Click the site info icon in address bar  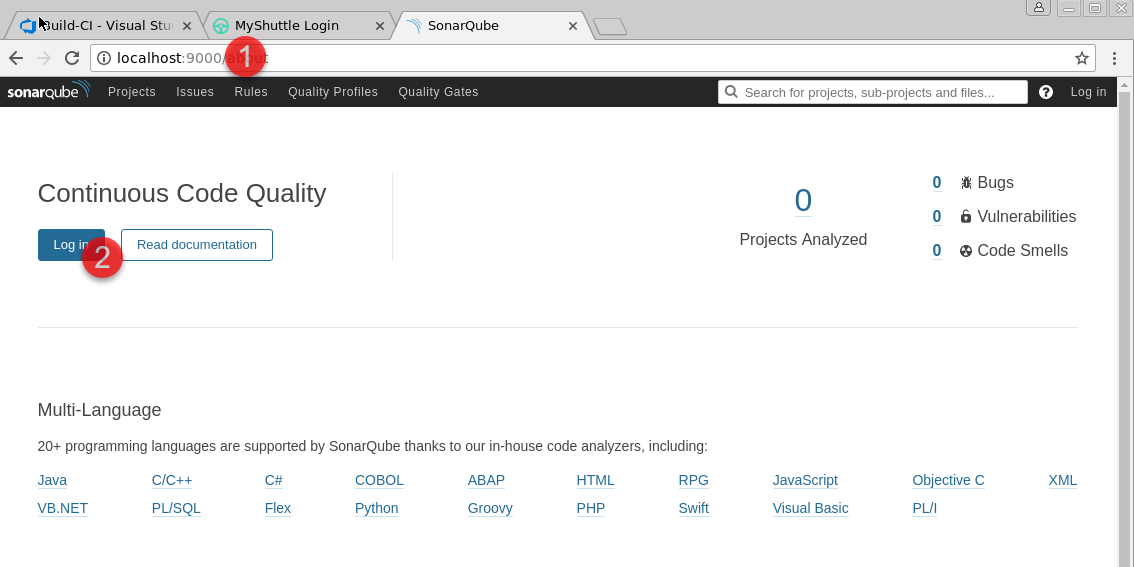[104, 58]
